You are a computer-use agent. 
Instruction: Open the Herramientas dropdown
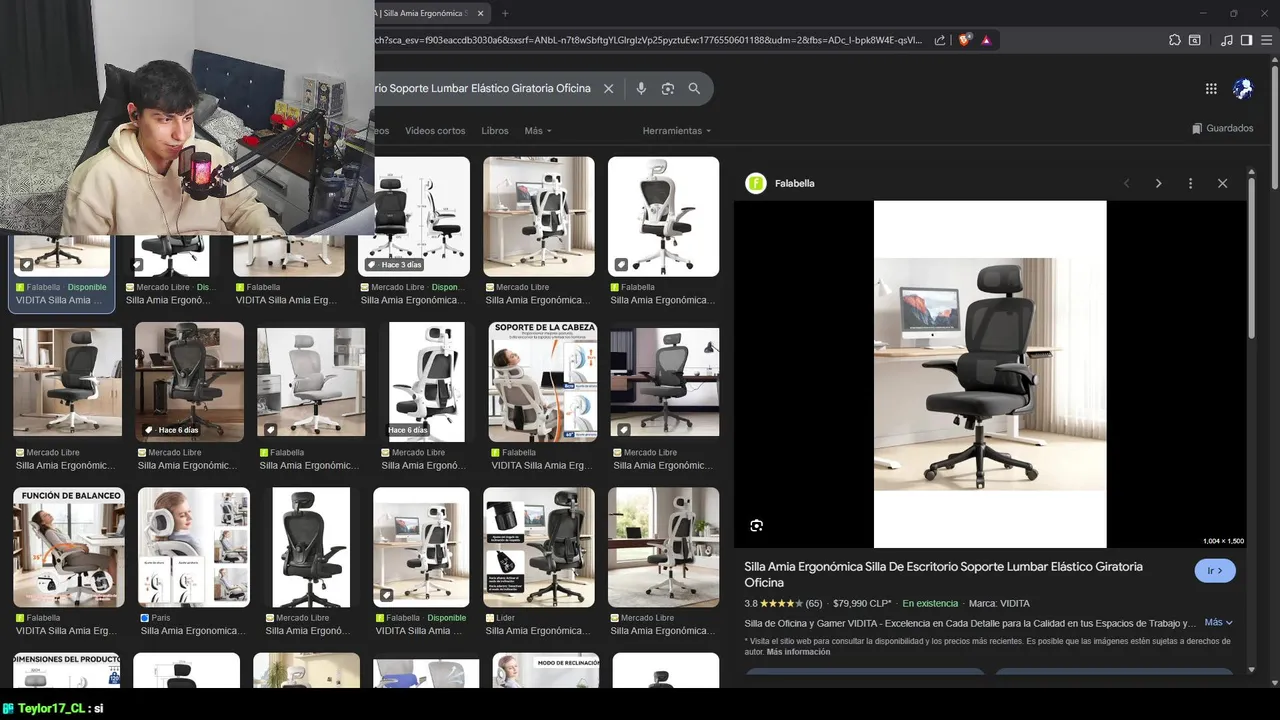pyautogui.click(x=677, y=131)
